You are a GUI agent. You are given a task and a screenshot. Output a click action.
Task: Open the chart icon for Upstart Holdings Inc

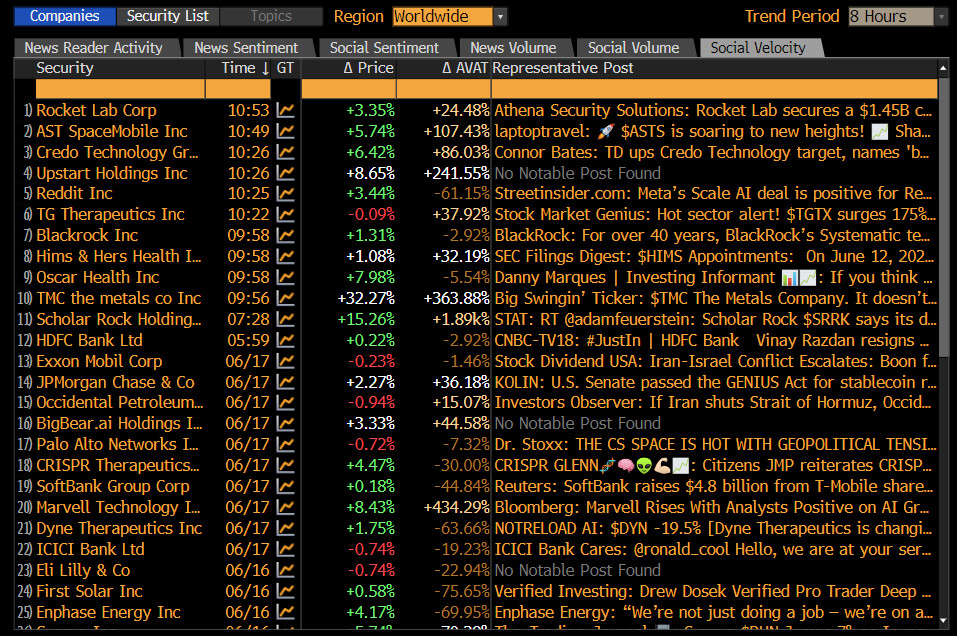(285, 173)
